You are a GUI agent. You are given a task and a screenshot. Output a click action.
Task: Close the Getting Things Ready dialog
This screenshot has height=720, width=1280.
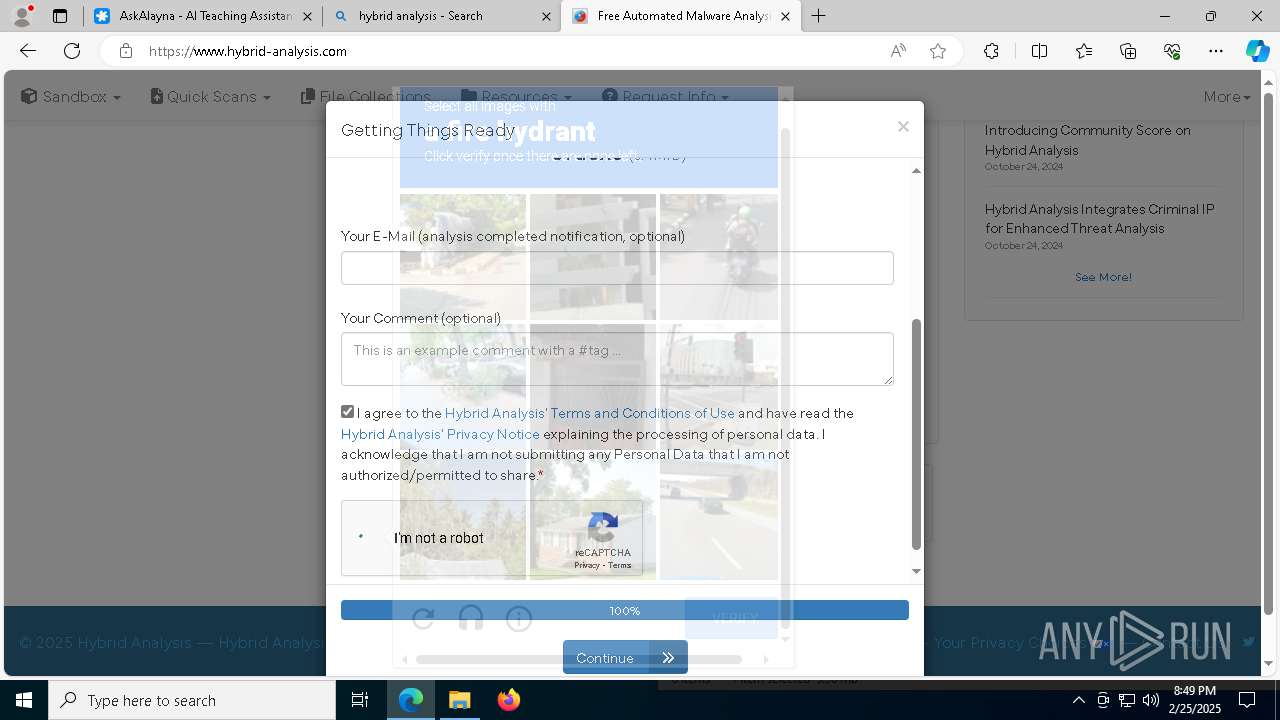(903, 126)
